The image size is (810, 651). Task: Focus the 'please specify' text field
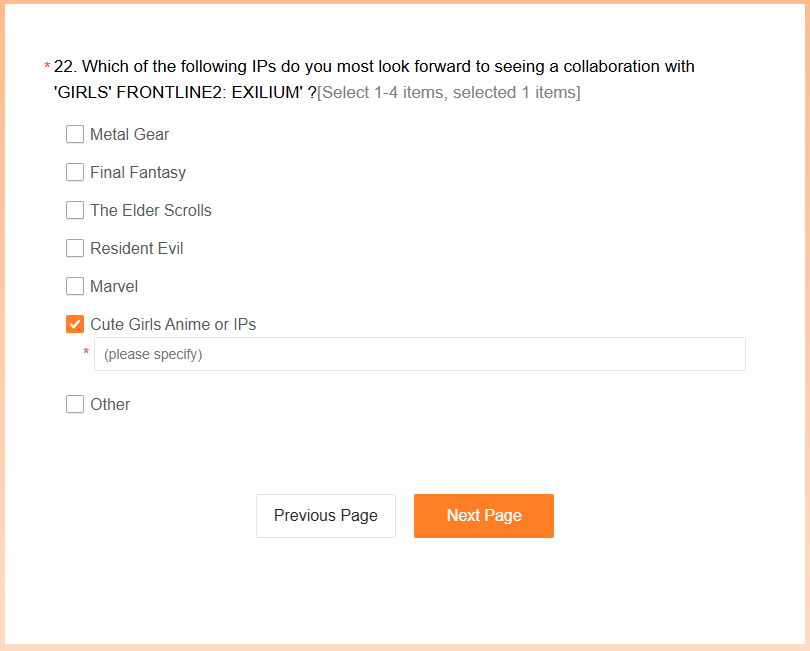click(419, 354)
